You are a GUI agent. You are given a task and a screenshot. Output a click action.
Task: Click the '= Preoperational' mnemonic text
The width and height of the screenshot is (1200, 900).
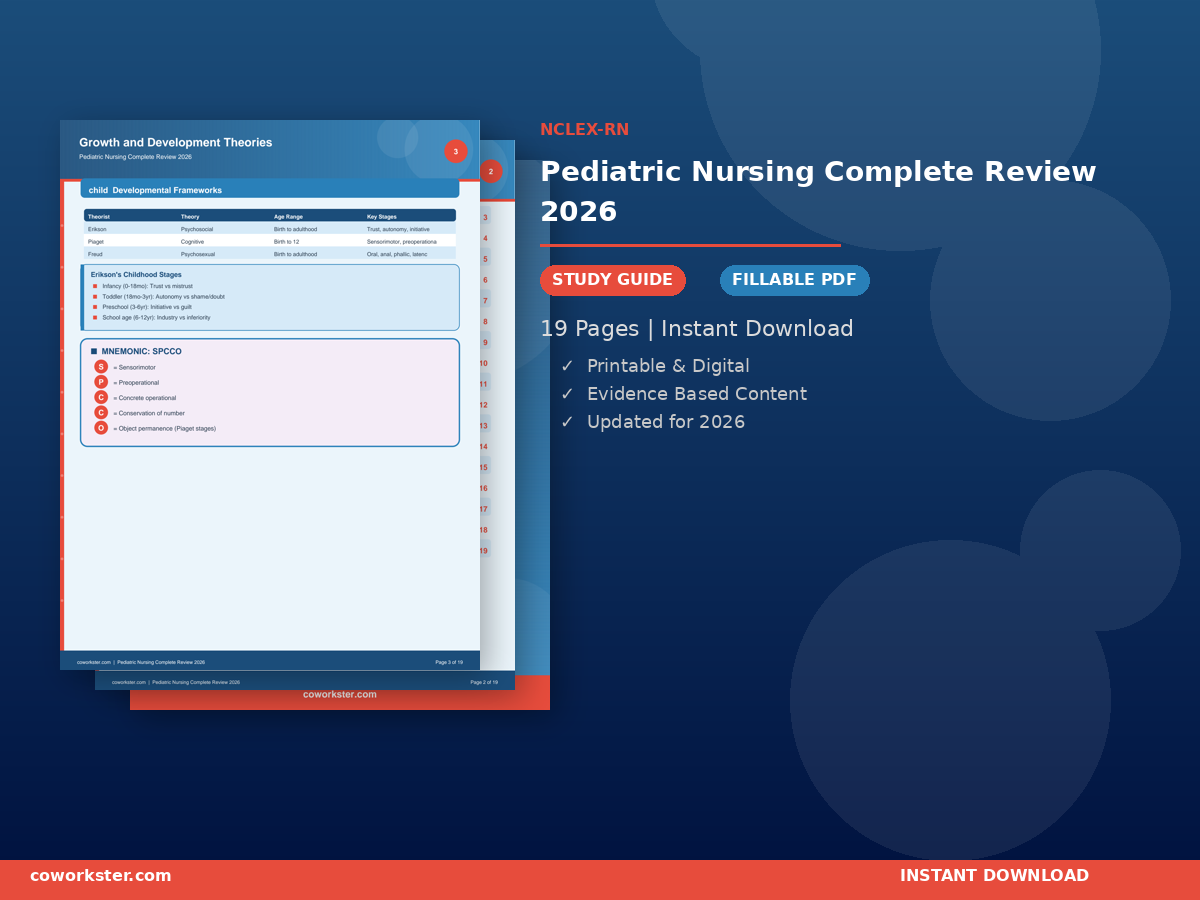tap(136, 382)
